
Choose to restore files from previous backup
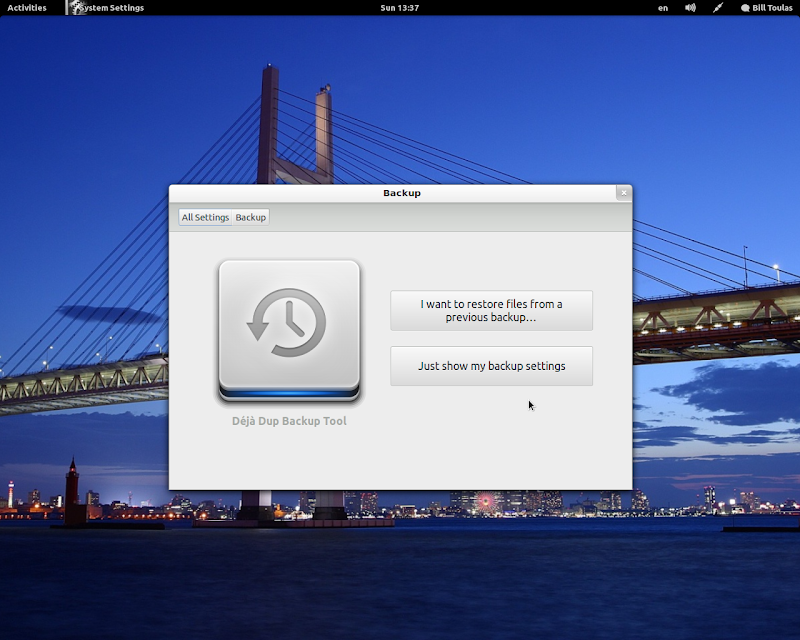(491, 310)
